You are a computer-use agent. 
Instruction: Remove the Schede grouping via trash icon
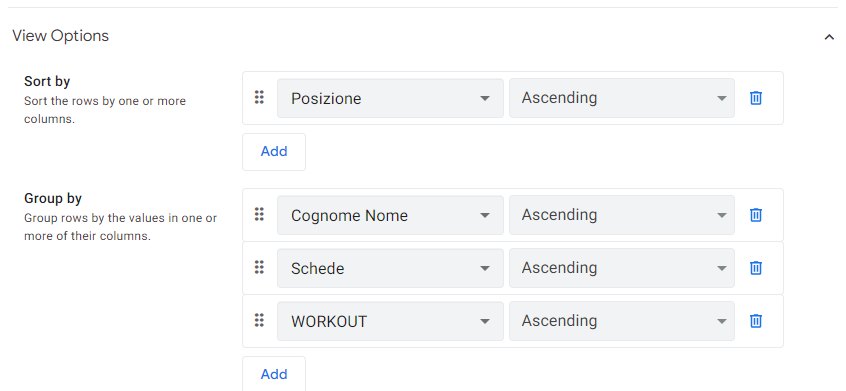click(755, 268)
